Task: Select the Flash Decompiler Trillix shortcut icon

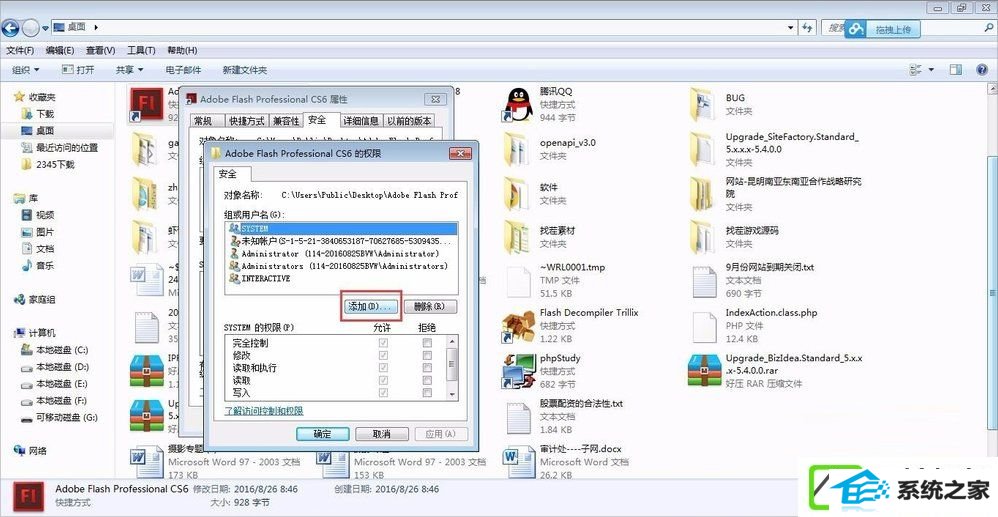Action: point(519,325)
